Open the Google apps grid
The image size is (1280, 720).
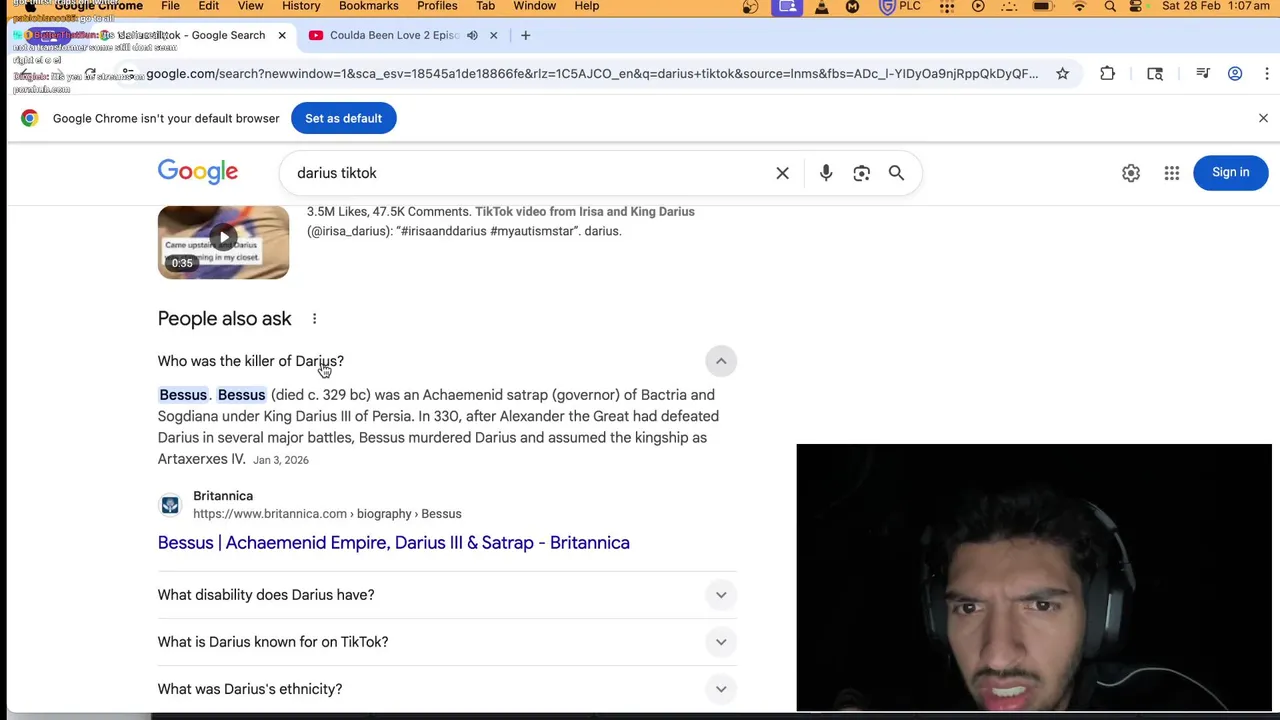tap(1172, 173)
